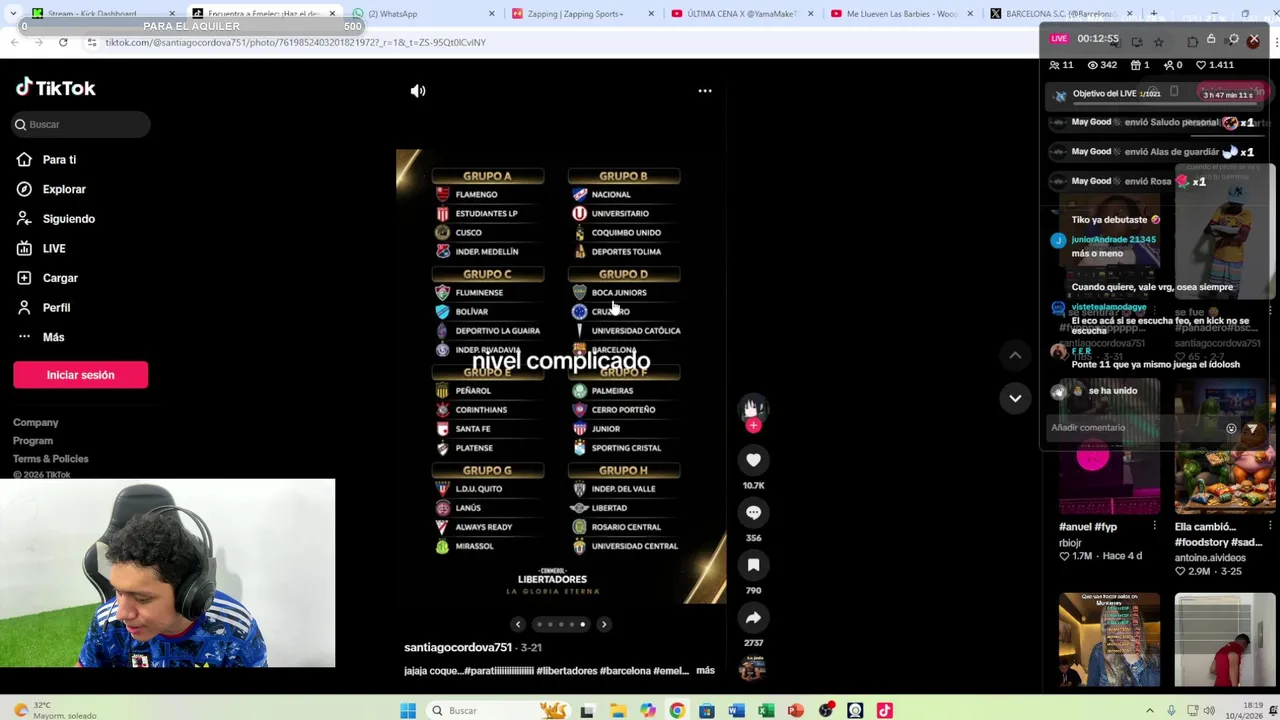Open File Explorer from the taskbar
The image size is (1280, 720).
coord(618,711)
